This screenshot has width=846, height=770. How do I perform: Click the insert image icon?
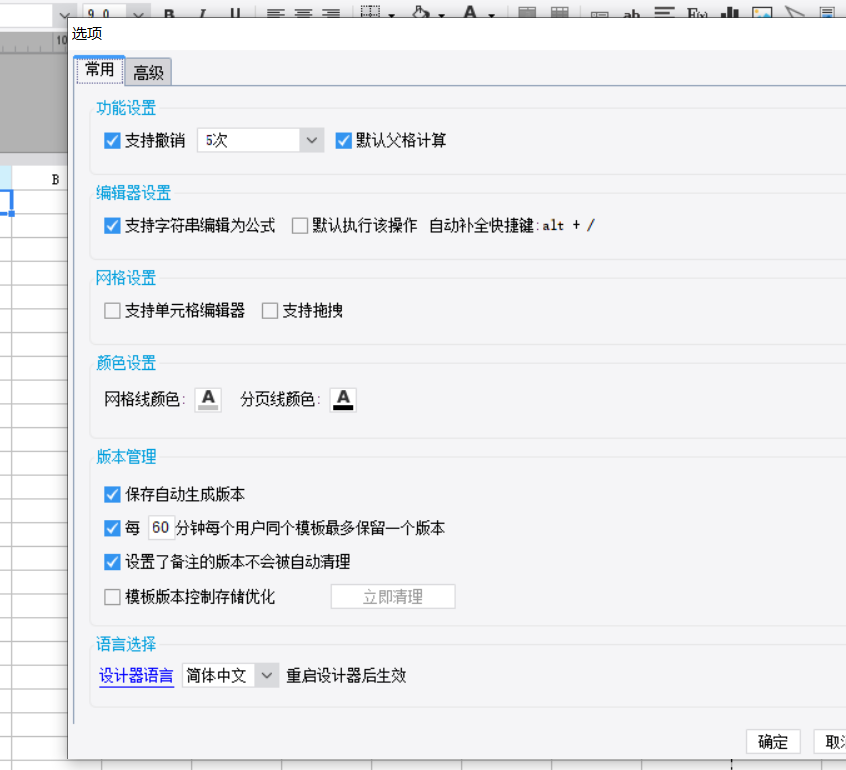pos(762,13)
